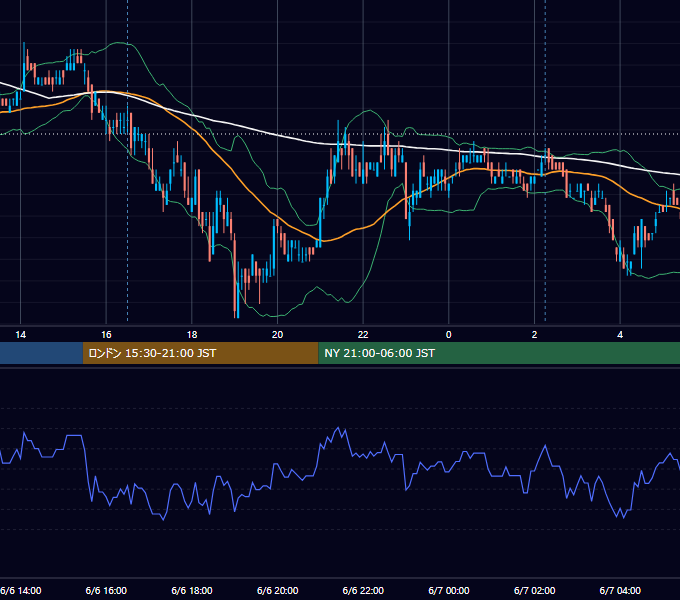Click the 6/7 02:00 date label

pyautogui.click(x=534, y=590)
